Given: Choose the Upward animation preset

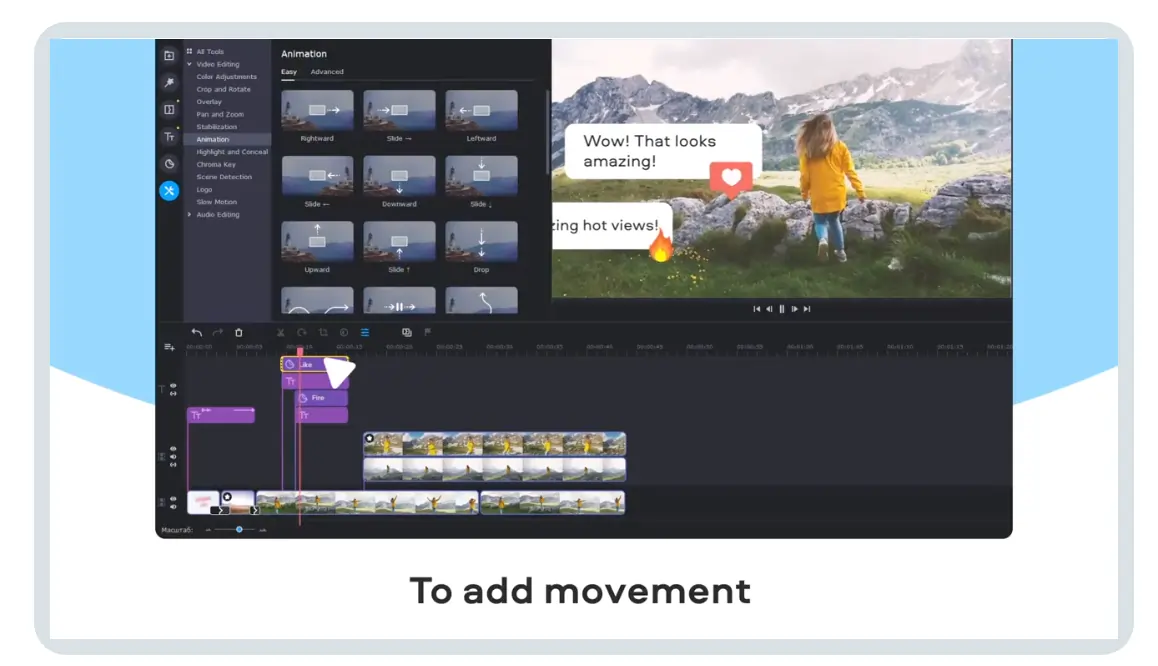Looking at the screenshot, I should [x=318, y=241].
